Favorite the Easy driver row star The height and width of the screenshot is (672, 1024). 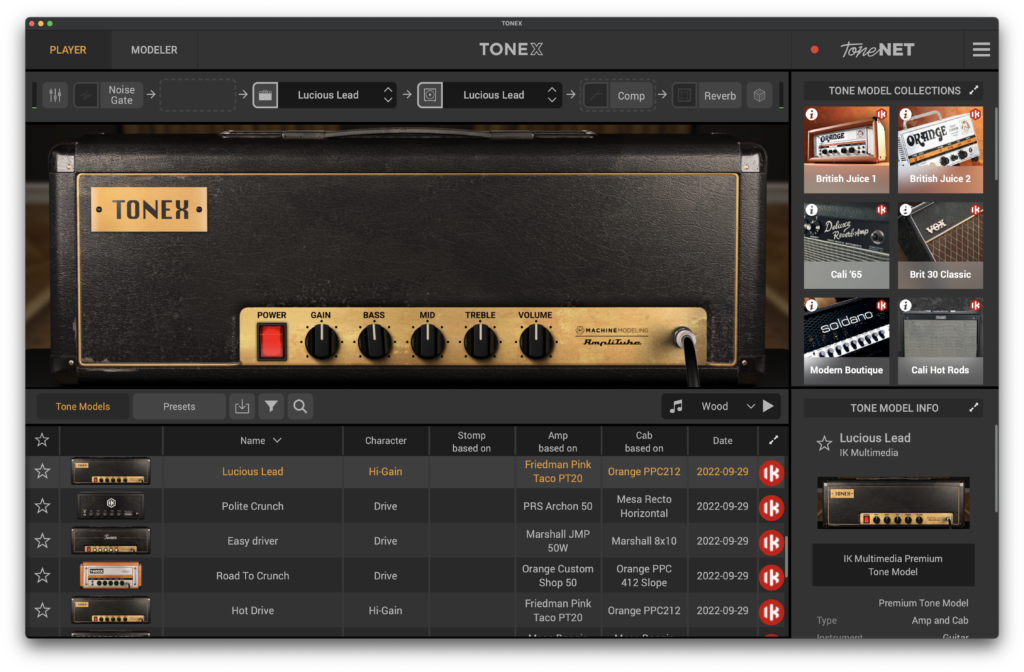[x=42, y=541]
